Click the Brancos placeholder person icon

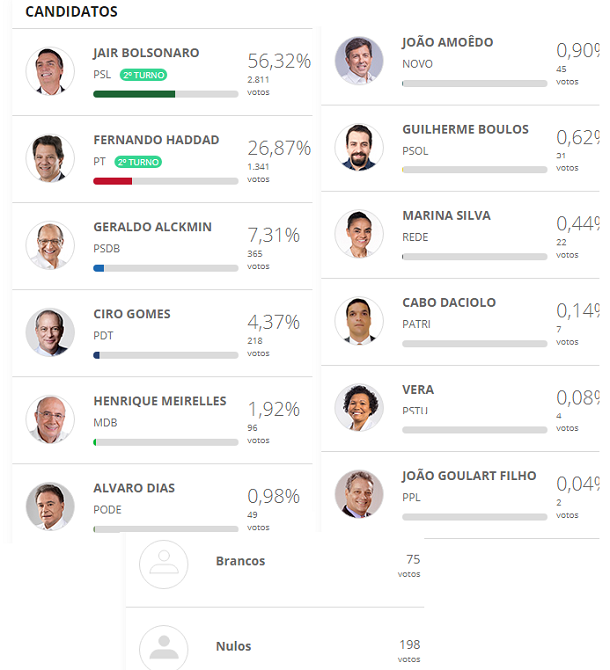click(x=164, y=564)
